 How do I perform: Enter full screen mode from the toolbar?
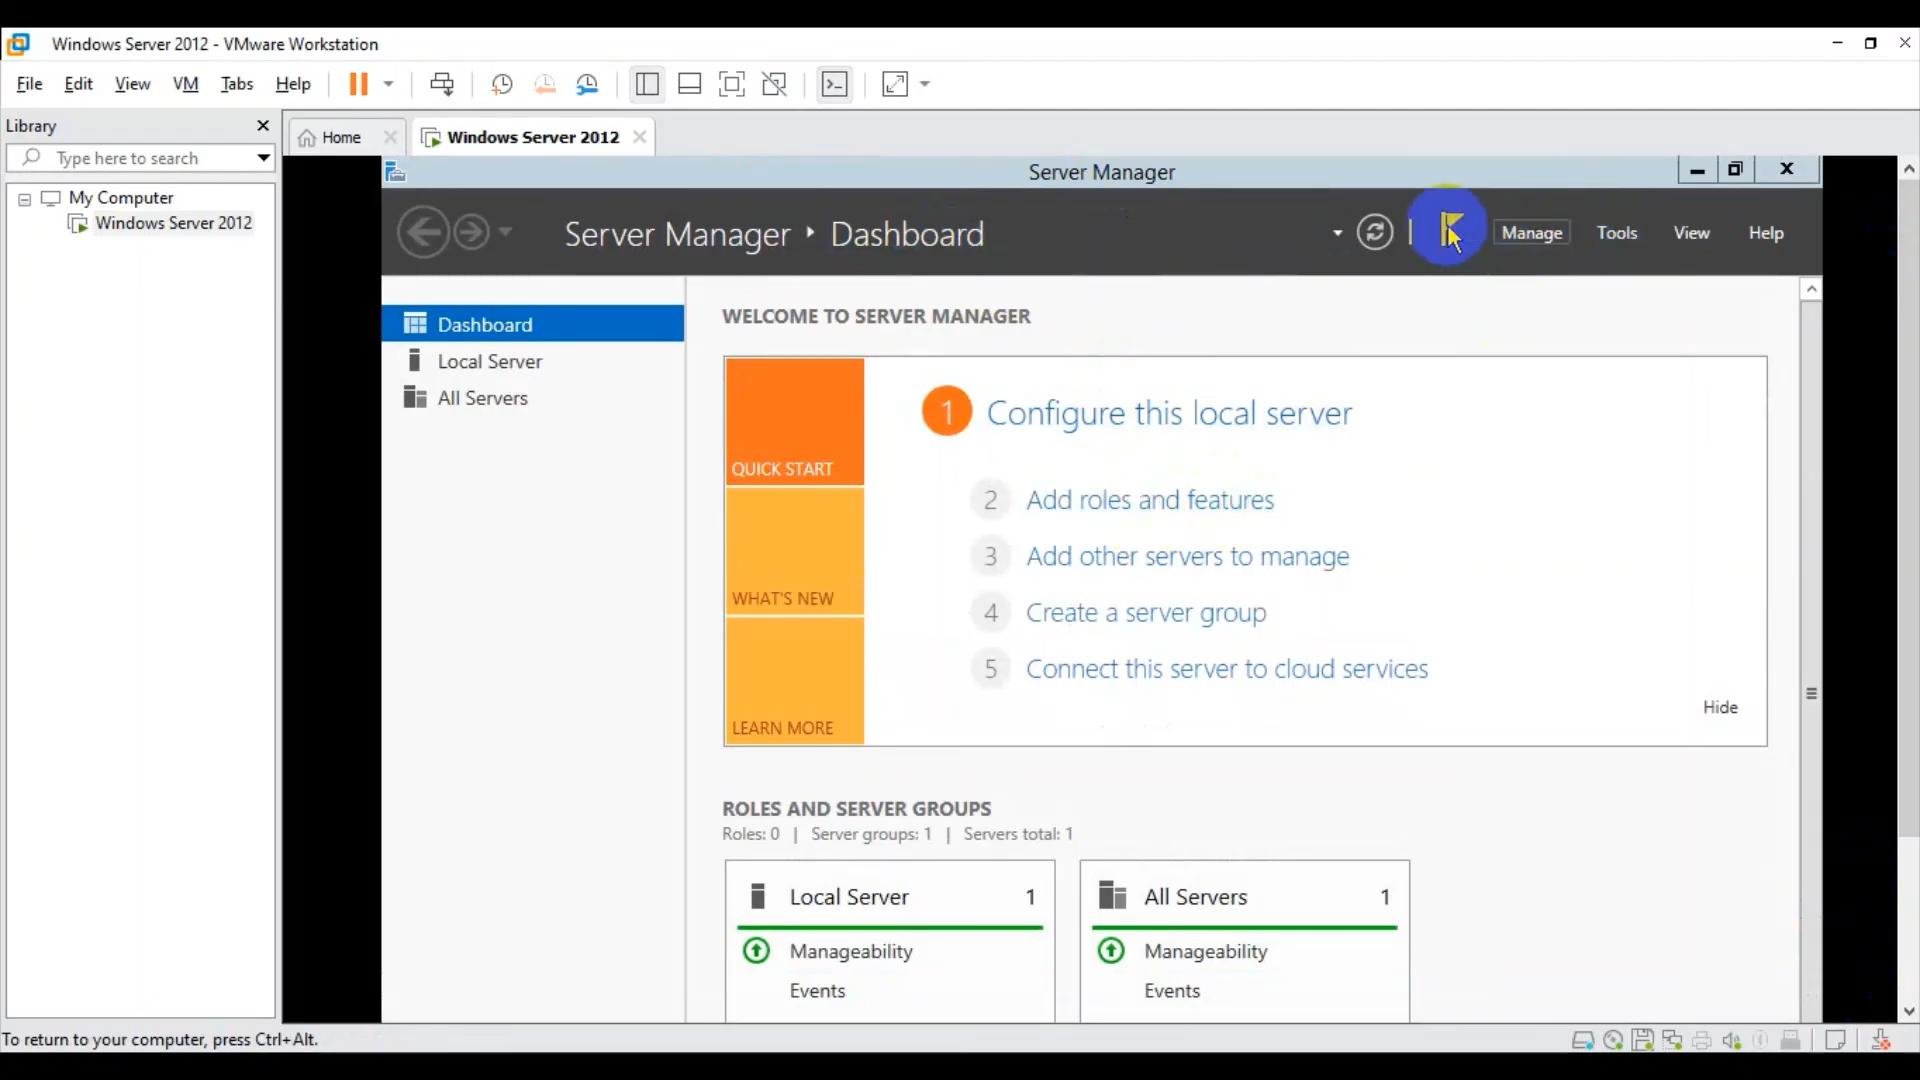tap(732, 84)
